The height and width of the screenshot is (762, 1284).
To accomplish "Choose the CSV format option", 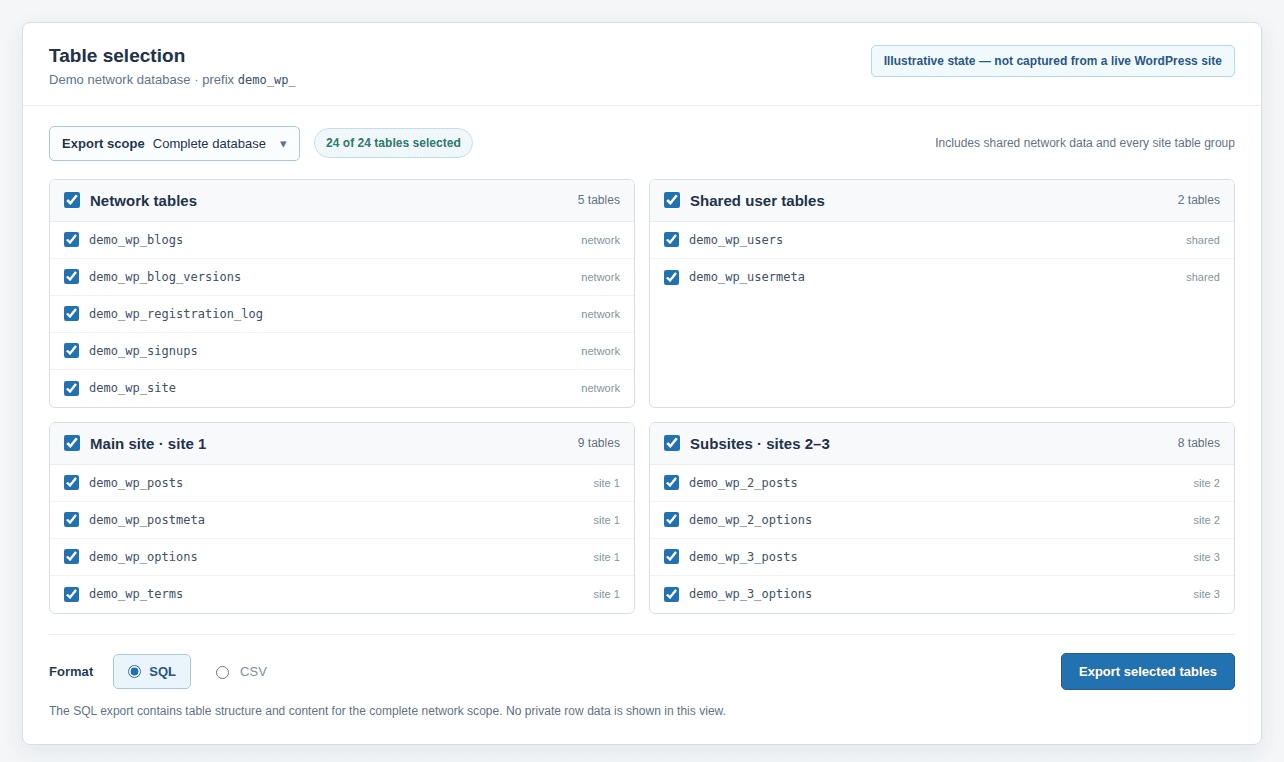I will [222, 672].
